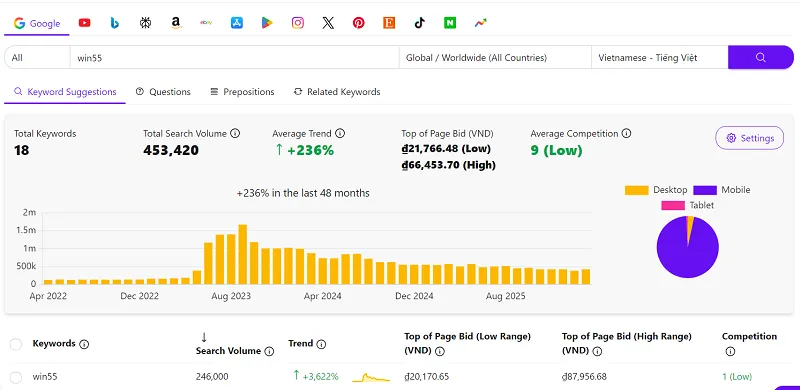800x390 pixels.
Task: Tick the select-all checkbox beside Keywords header
Action: [x=16, y=344]
